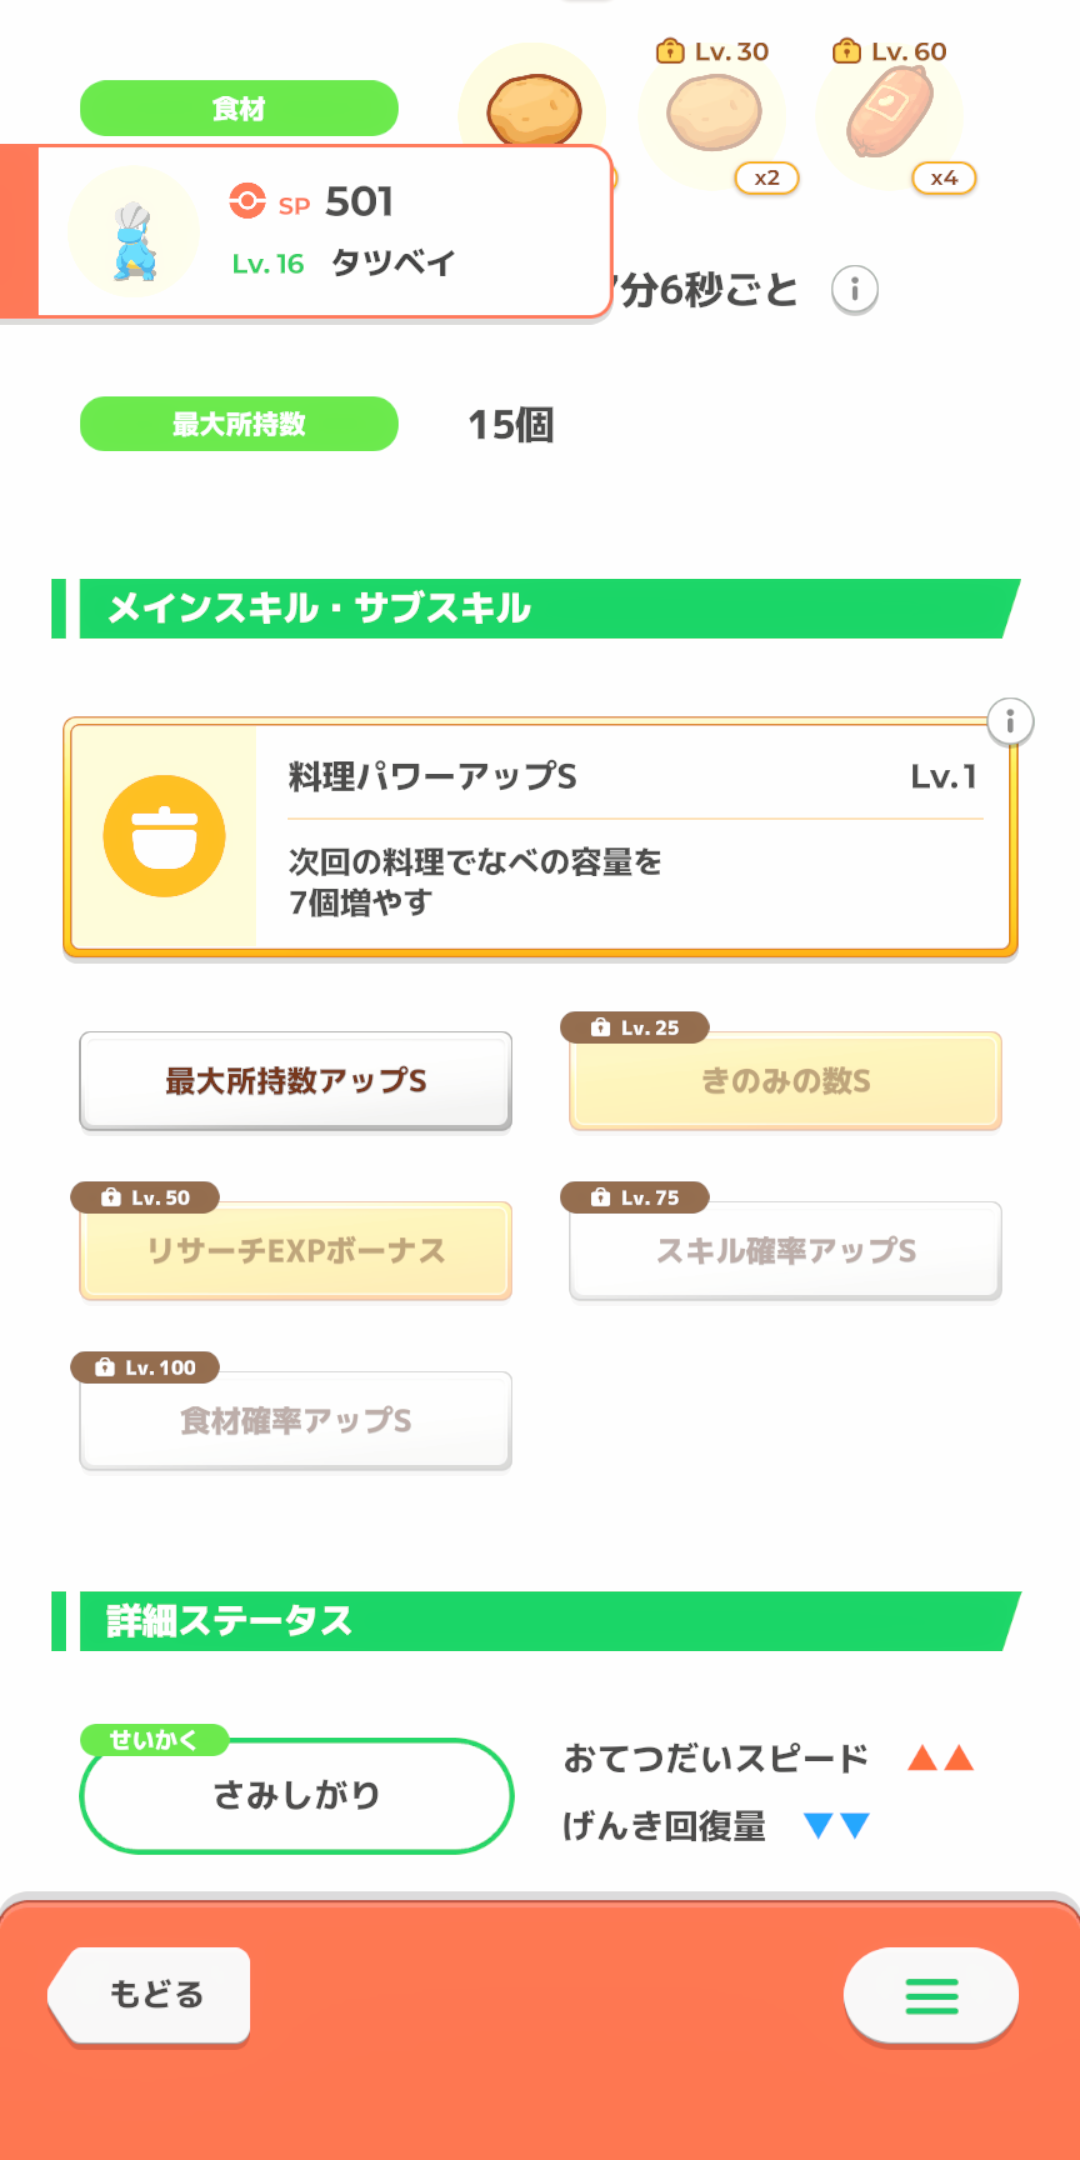Viewport: 1080px width, 2160px height.
Task: Tap the さみしがり nature box
Action: (x=296, y=1796)
